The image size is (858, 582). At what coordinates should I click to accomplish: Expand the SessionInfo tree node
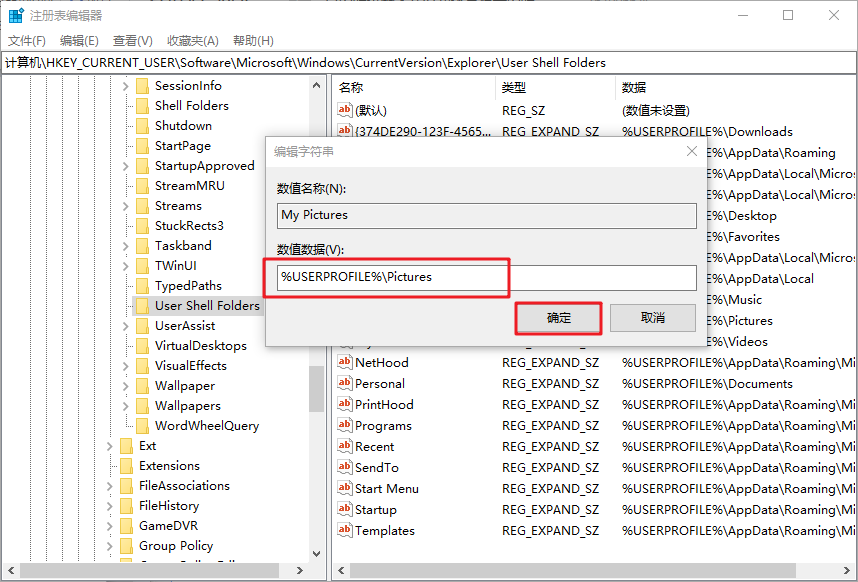(x=126, y=86)
